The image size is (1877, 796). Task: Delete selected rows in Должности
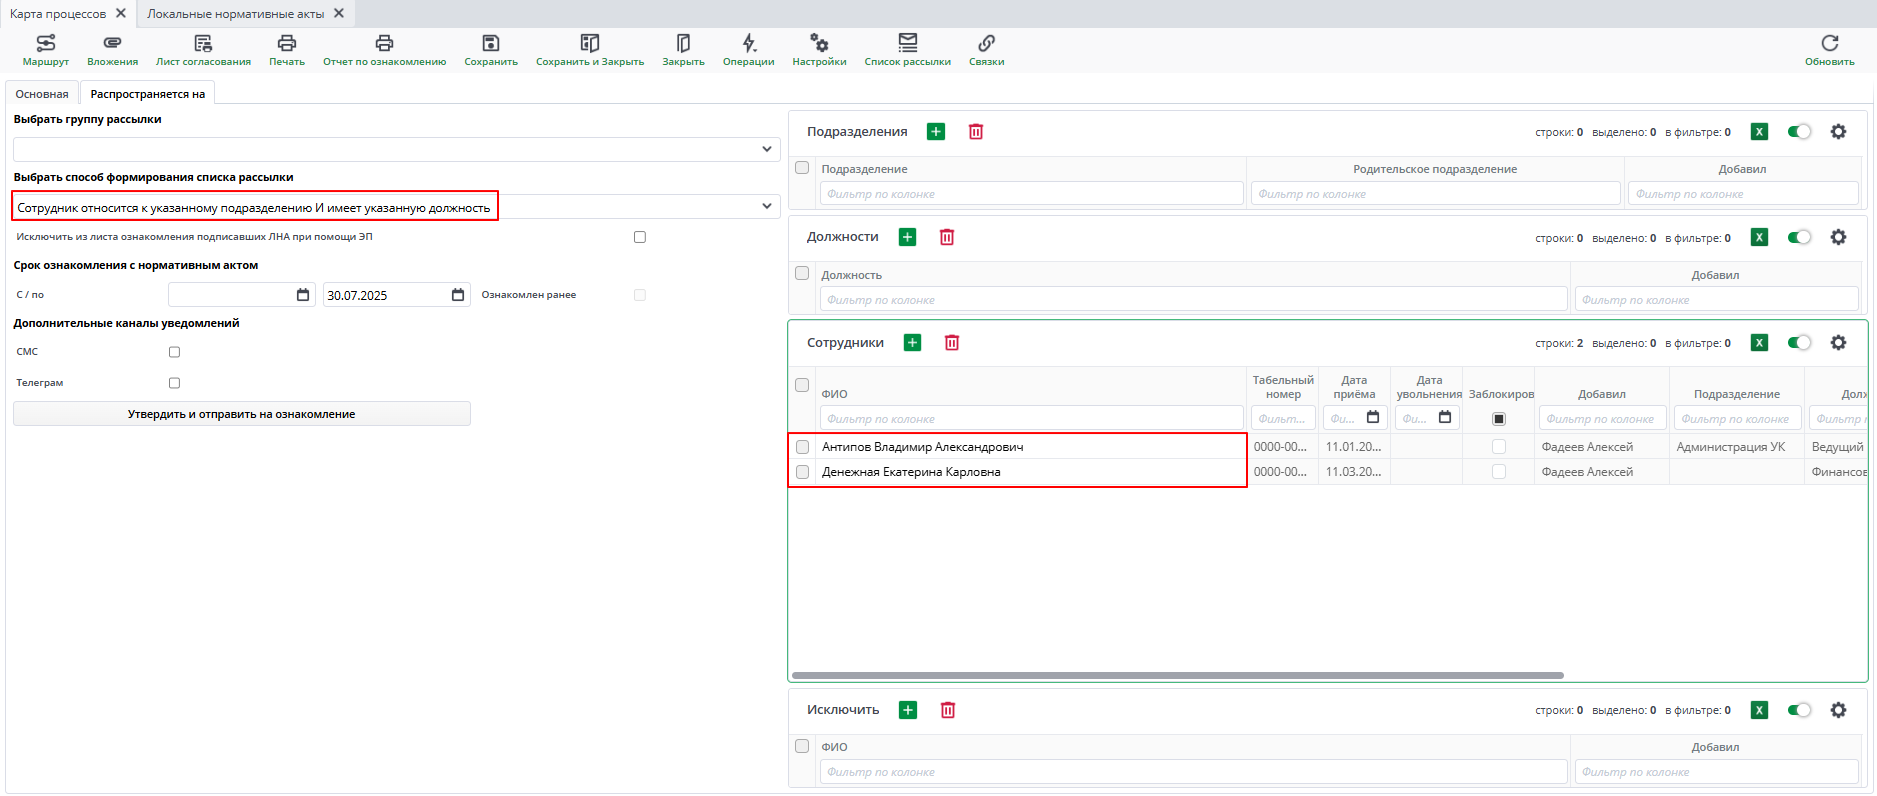point(947,237)
